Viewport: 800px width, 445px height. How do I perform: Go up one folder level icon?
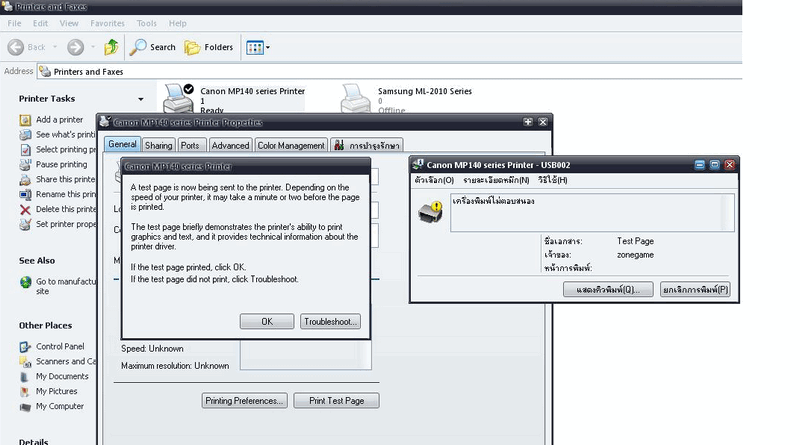(x=111, y=47)
